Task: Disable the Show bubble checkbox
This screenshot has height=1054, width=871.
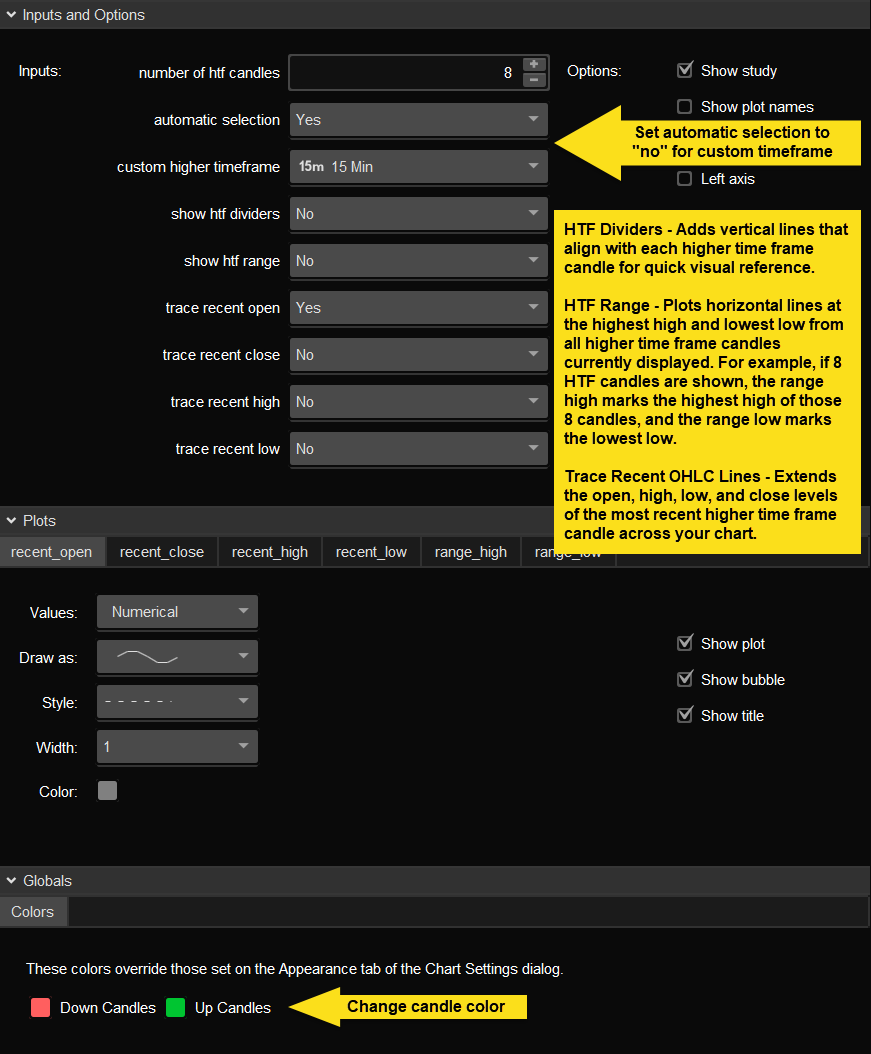Action: [685, 680]
